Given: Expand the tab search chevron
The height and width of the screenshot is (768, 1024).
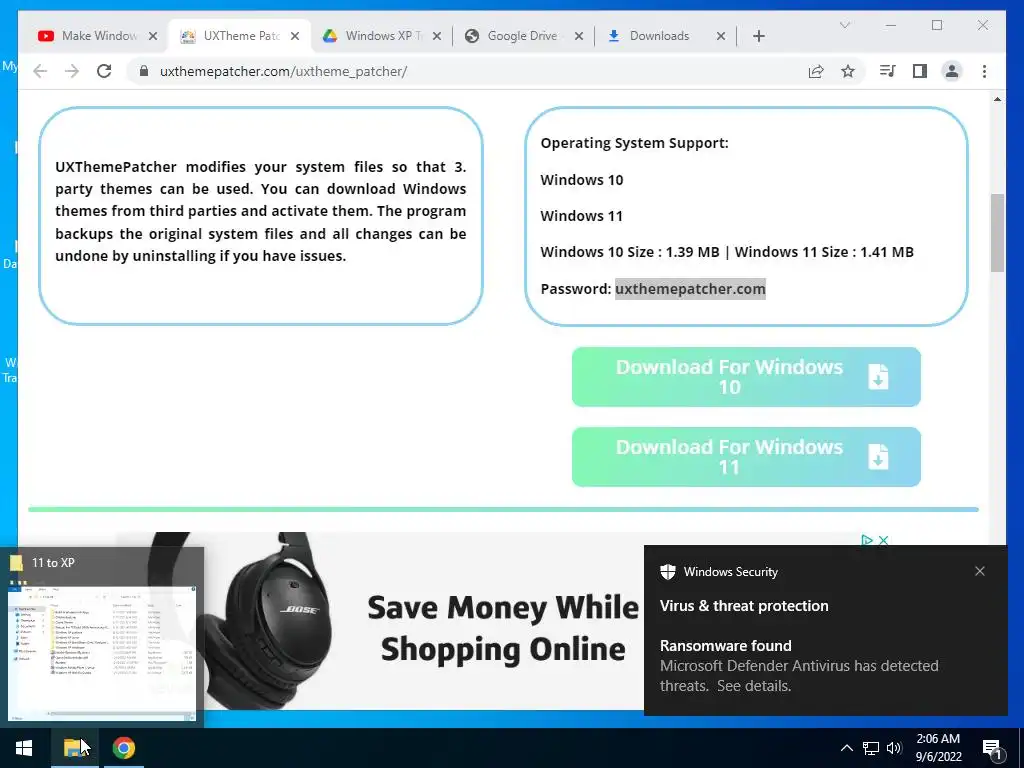Looking at the screenshot, I should point(844,25).
